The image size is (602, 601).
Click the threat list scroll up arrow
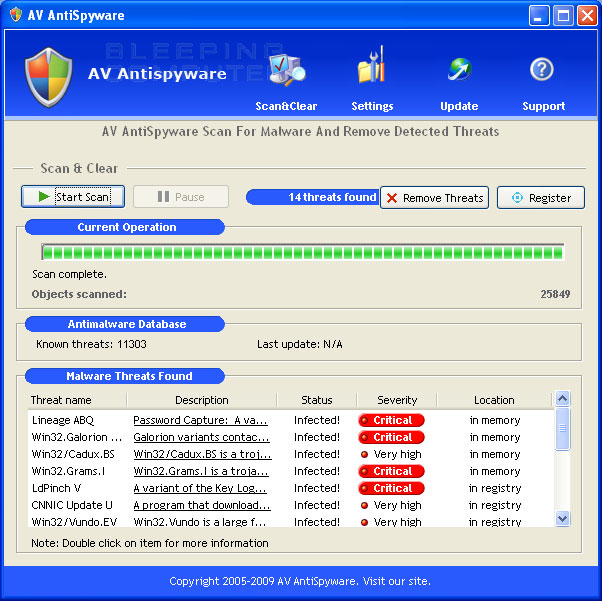(562, 399)
